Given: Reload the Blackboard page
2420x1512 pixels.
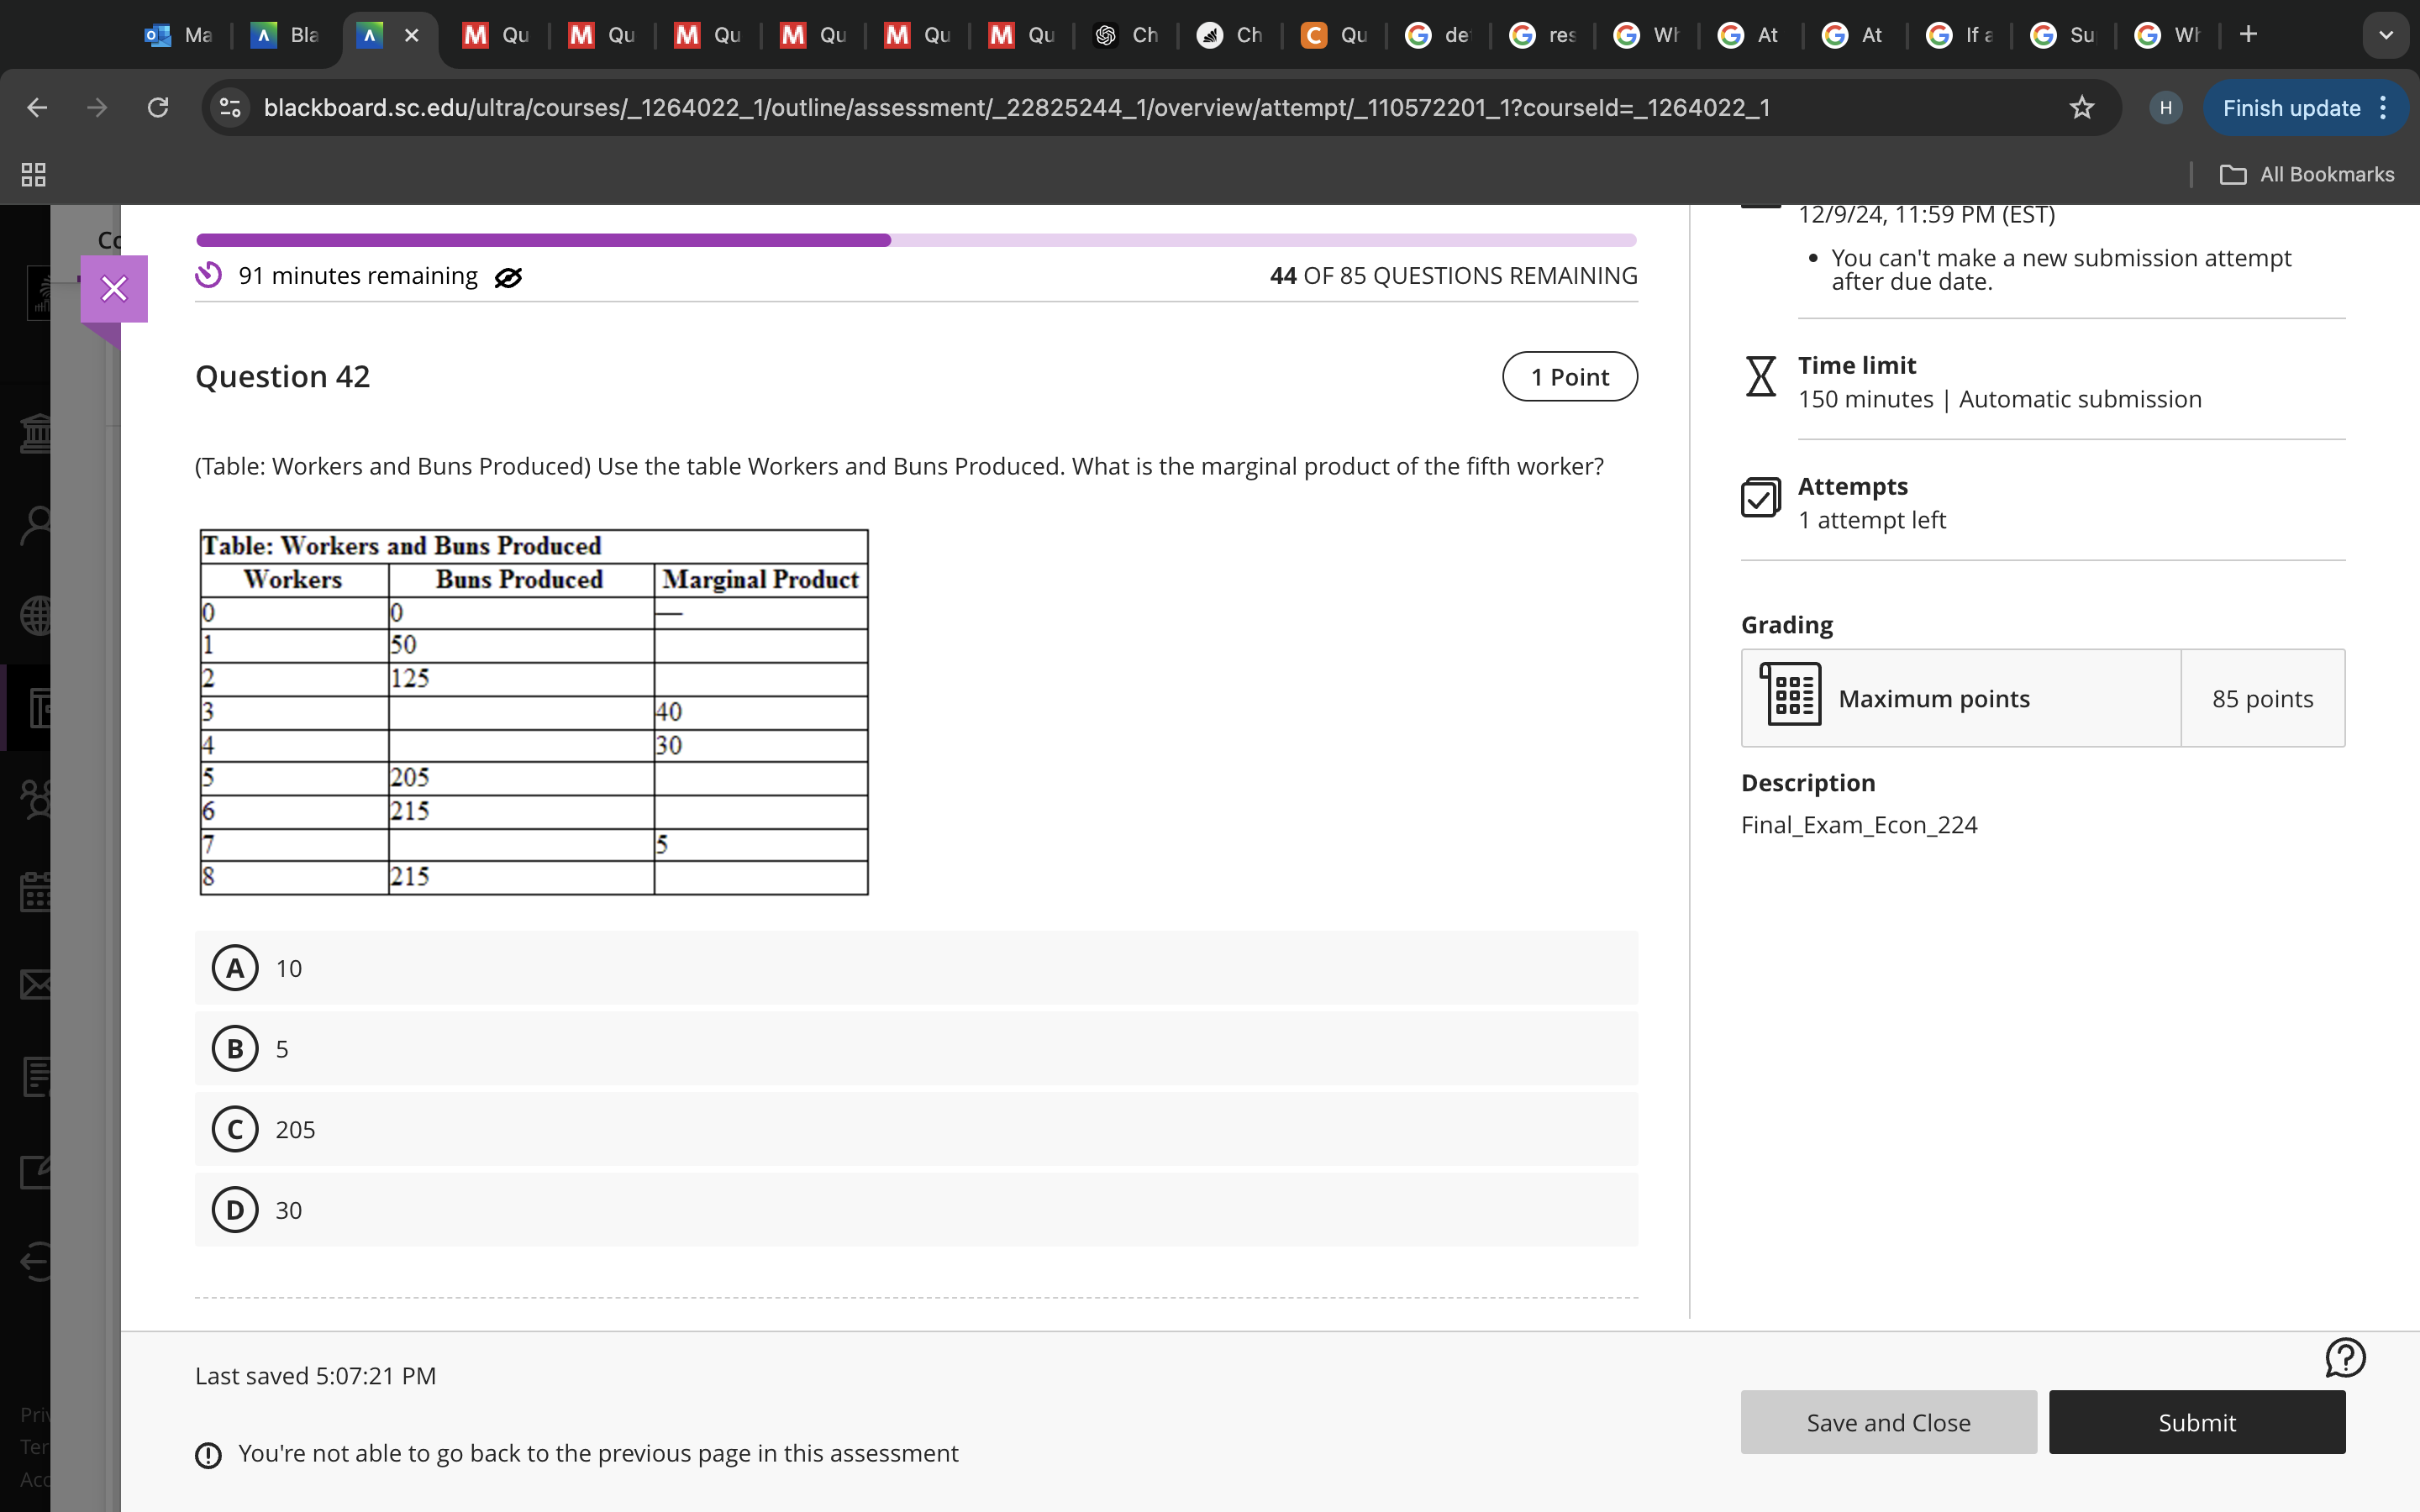Looking at the screenshot, I should pos(158,108).
